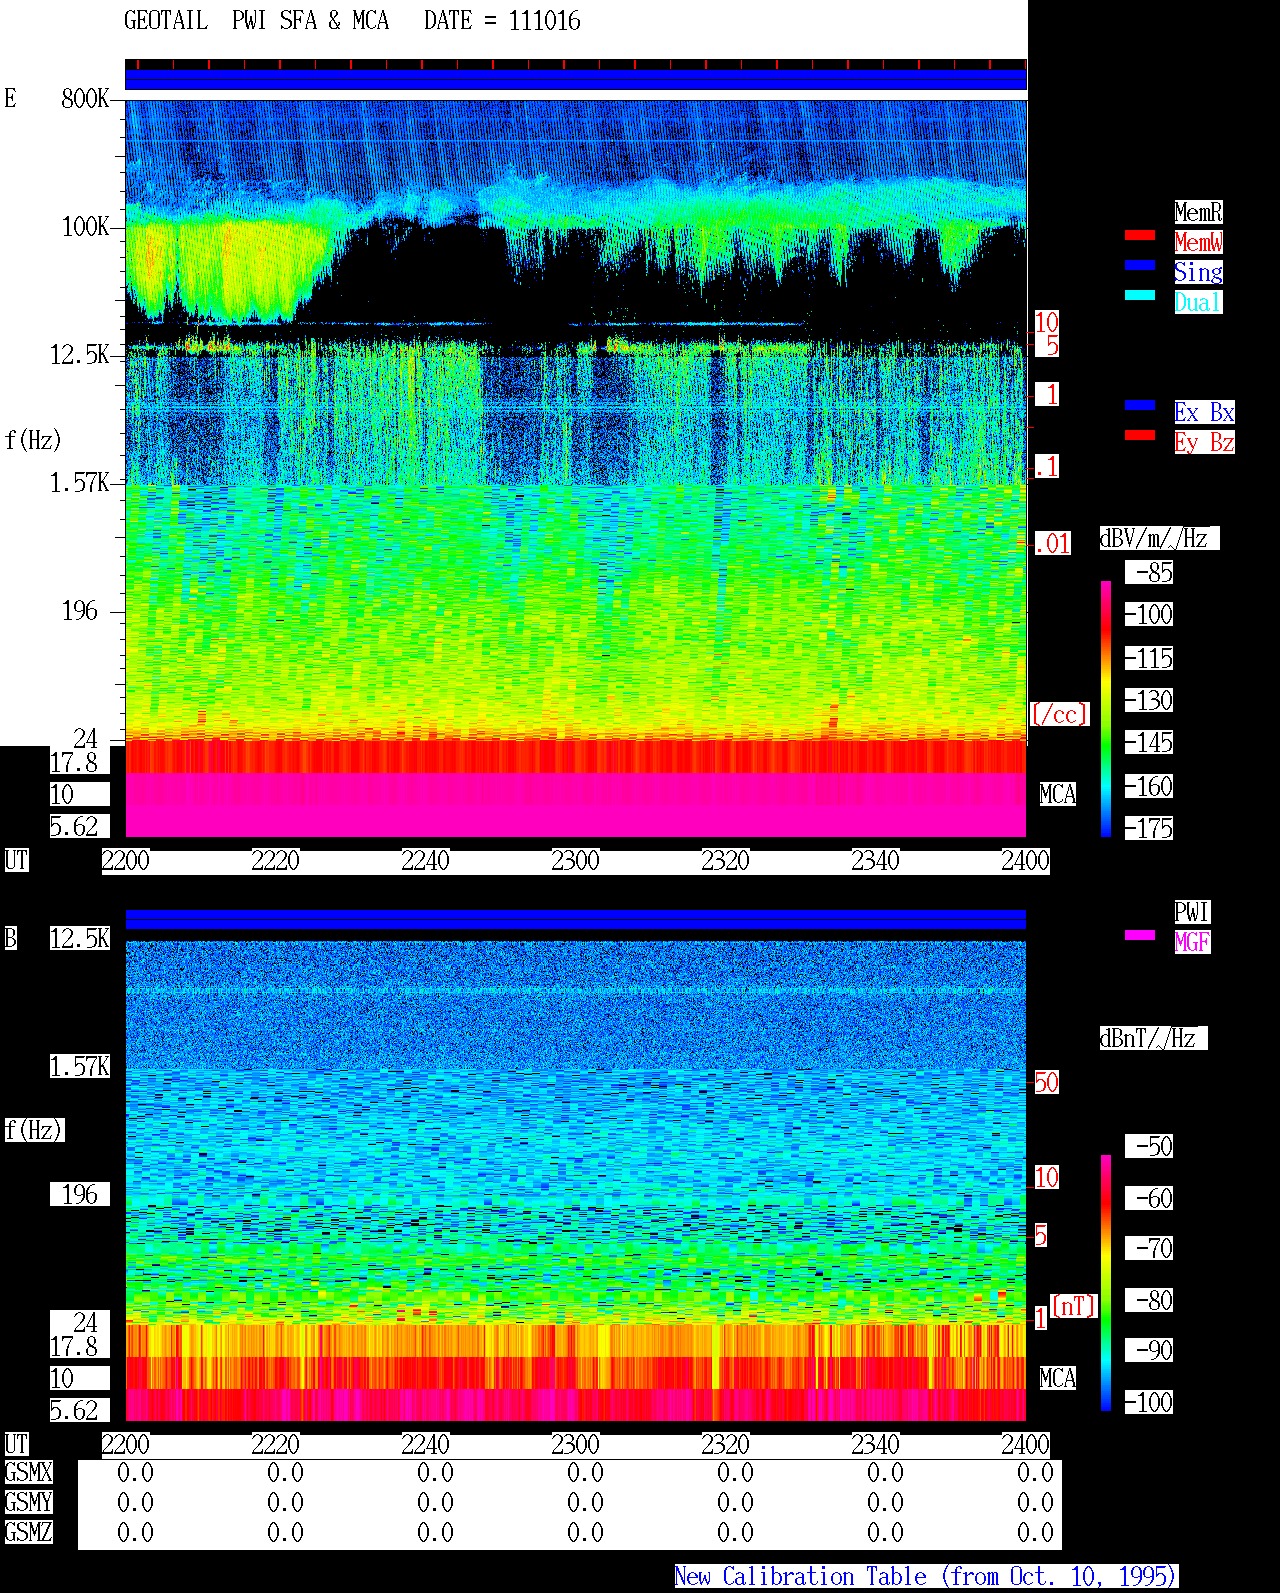Screen dimensions: 1280x1593
Task: Click the cyan Dual legend swatch
Action: 1140,295
